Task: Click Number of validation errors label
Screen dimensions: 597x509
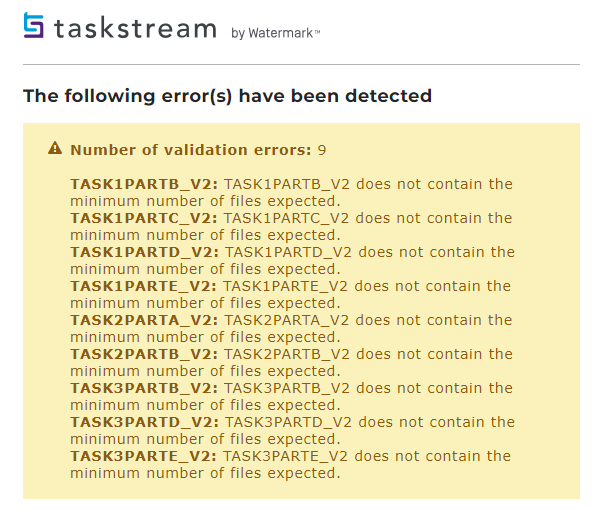Action: [x=191, y=150]
